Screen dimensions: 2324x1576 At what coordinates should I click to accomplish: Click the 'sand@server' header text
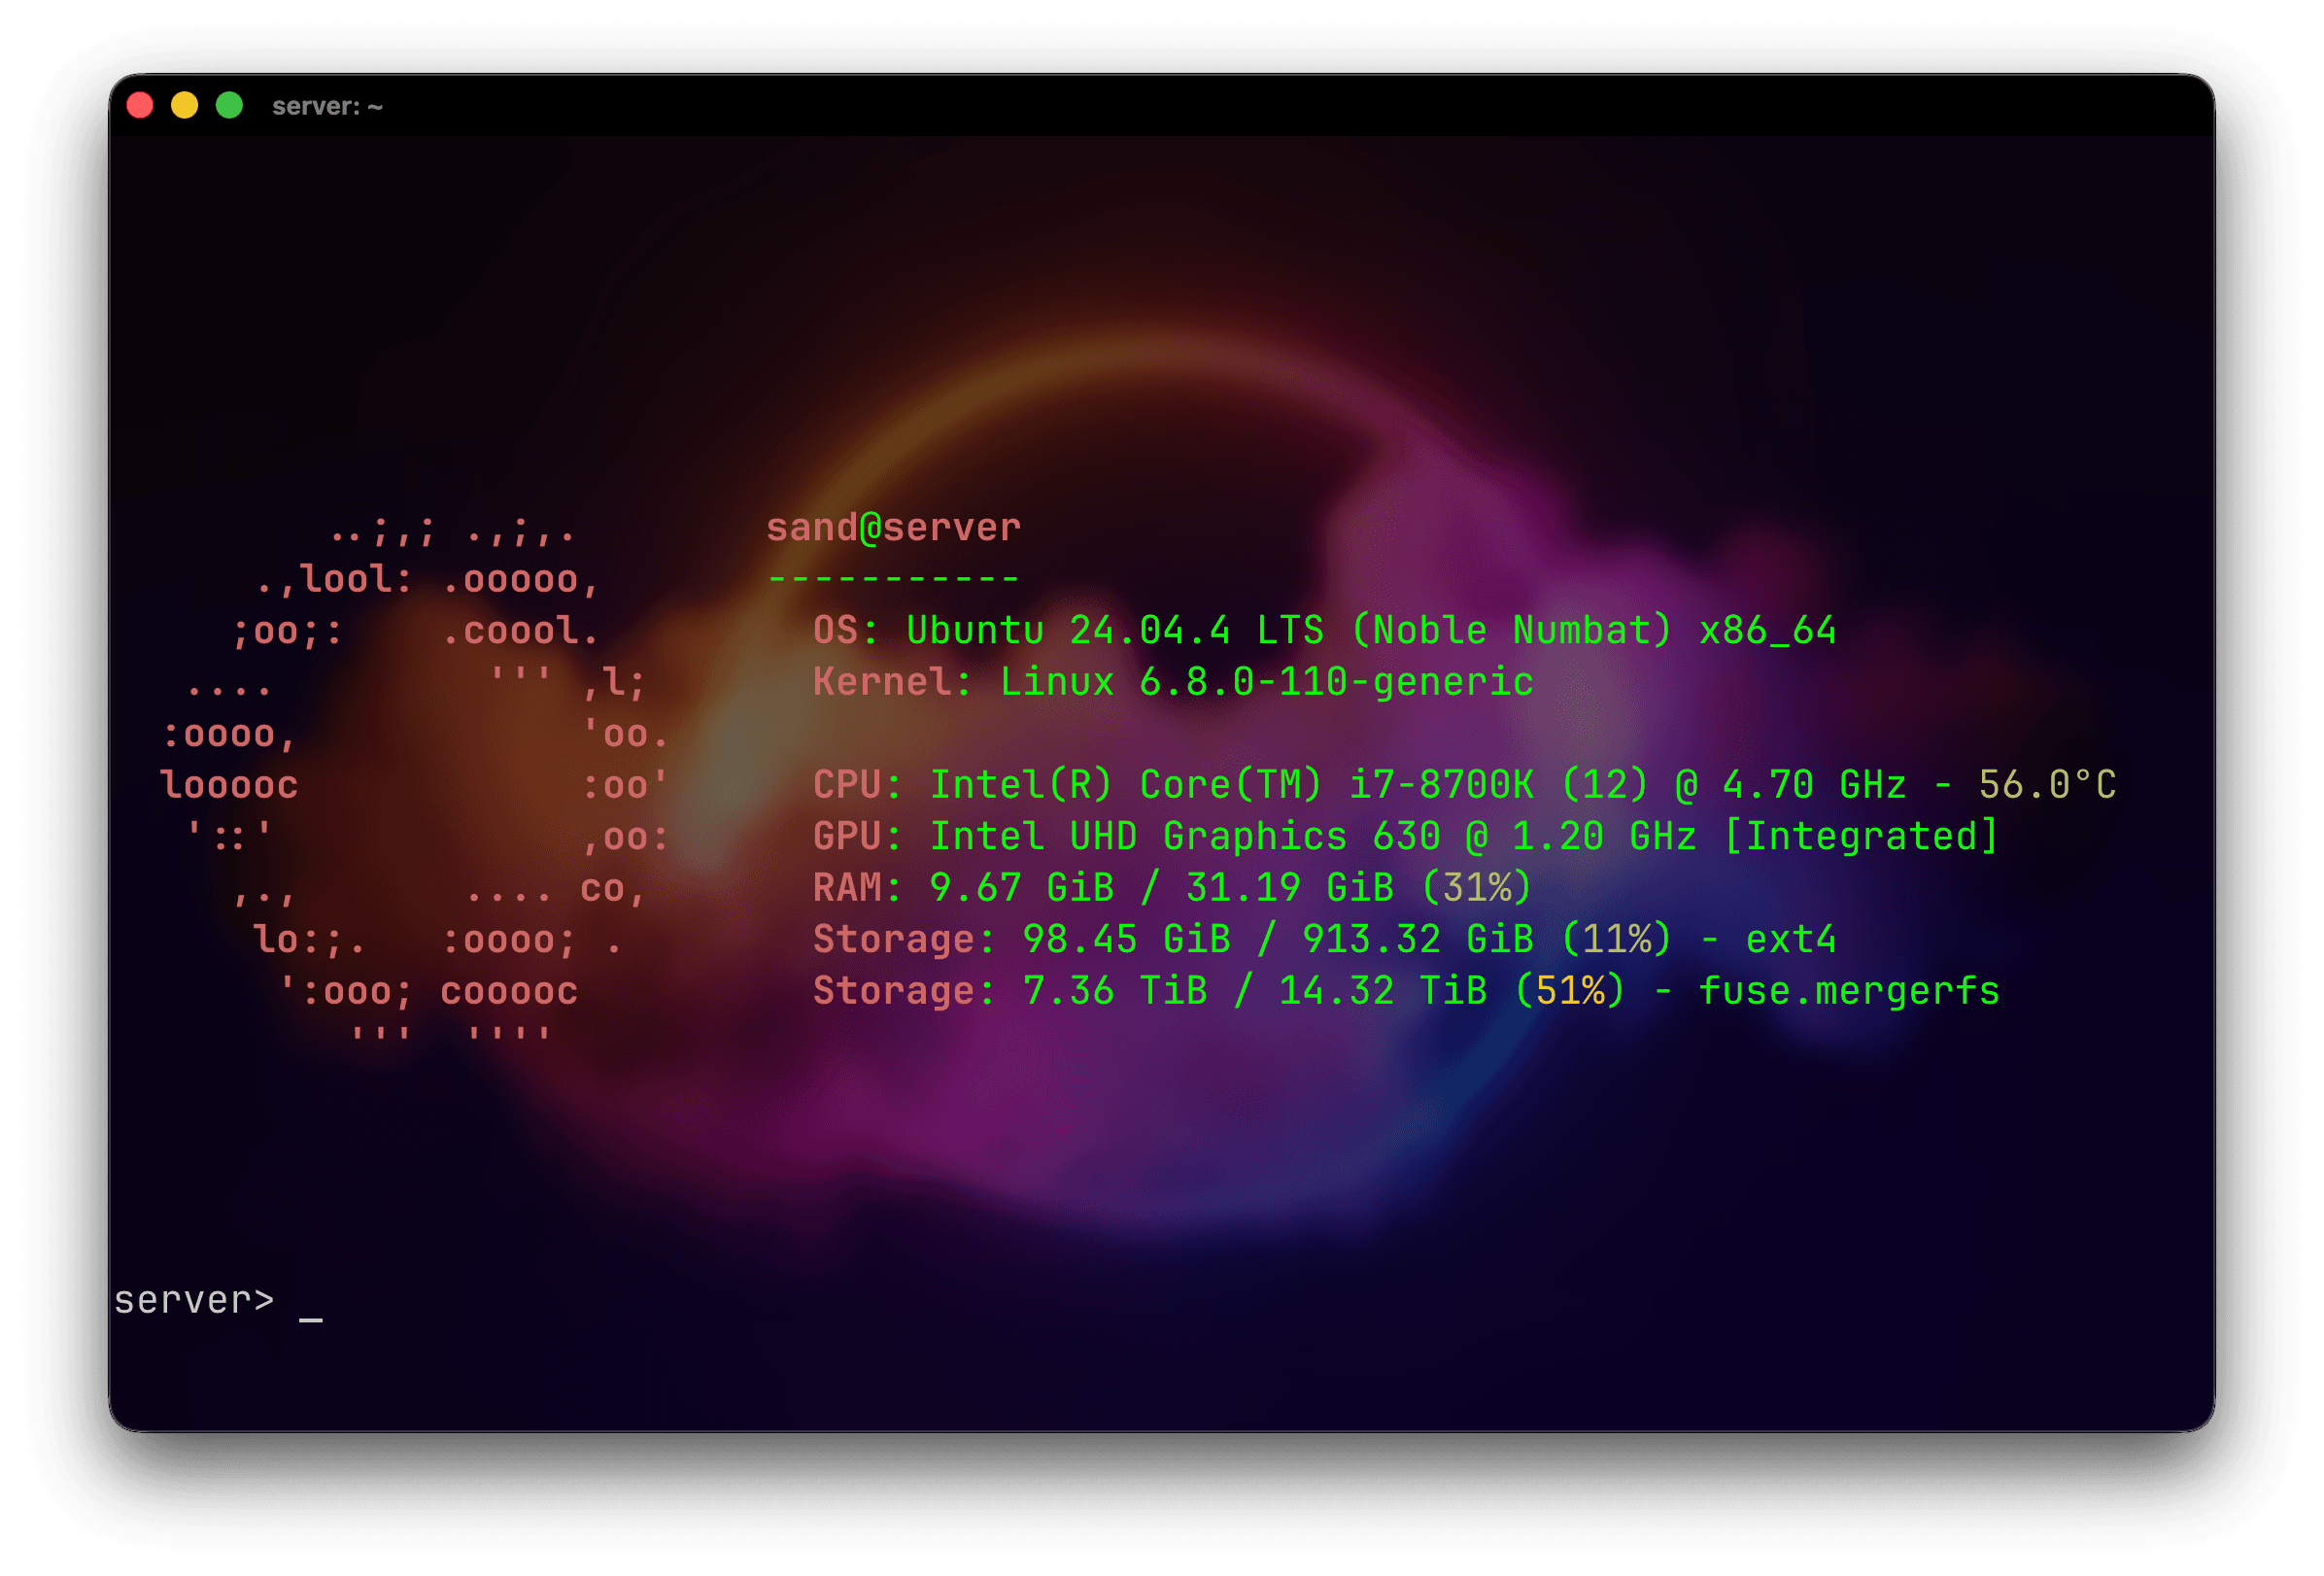click(x=893, y=527)
